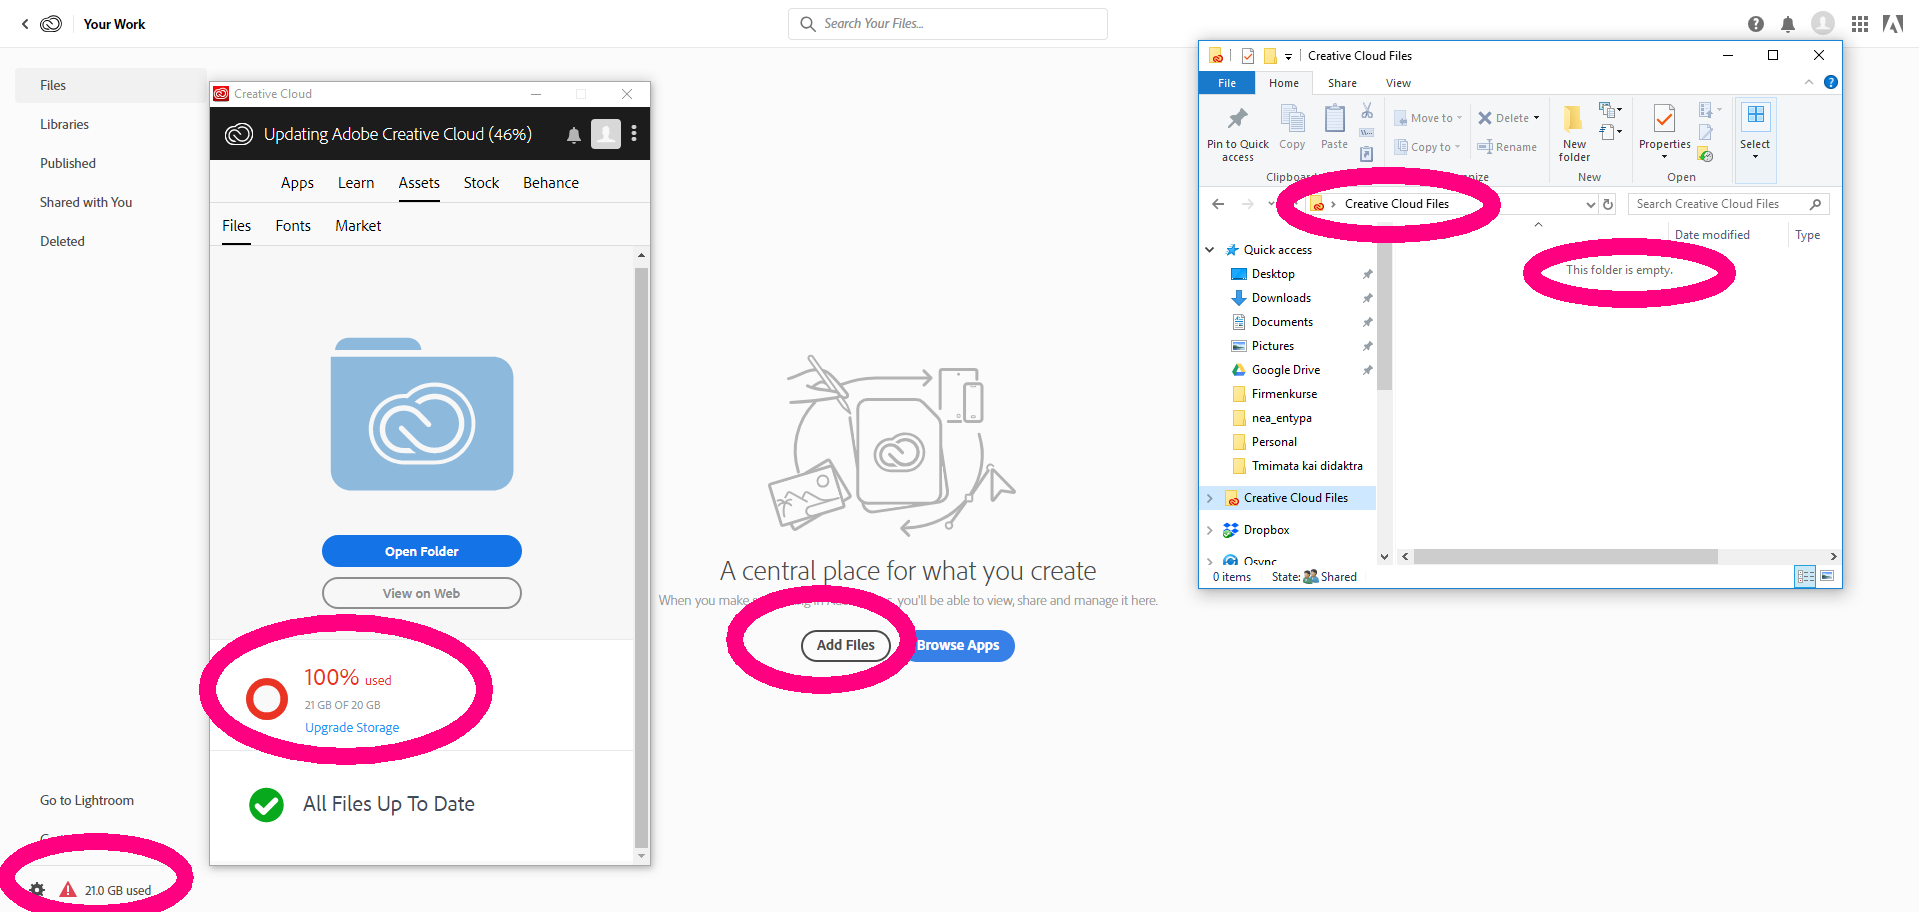The width and height of the screenshot is (1919, 912).
Task: Open notifications bell in the Your Work header
Action: (x=1788, y=24)
